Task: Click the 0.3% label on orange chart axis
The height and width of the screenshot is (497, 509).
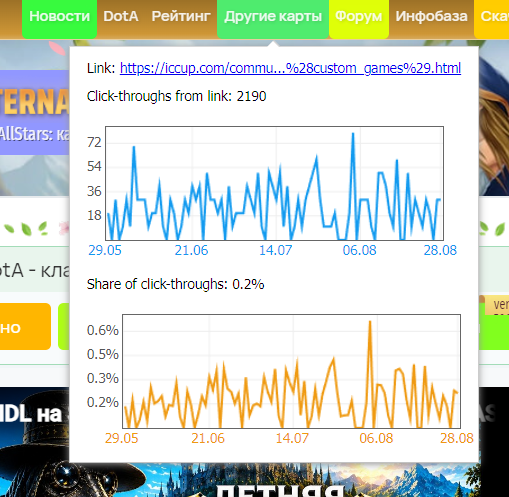Action: point(103,379)
